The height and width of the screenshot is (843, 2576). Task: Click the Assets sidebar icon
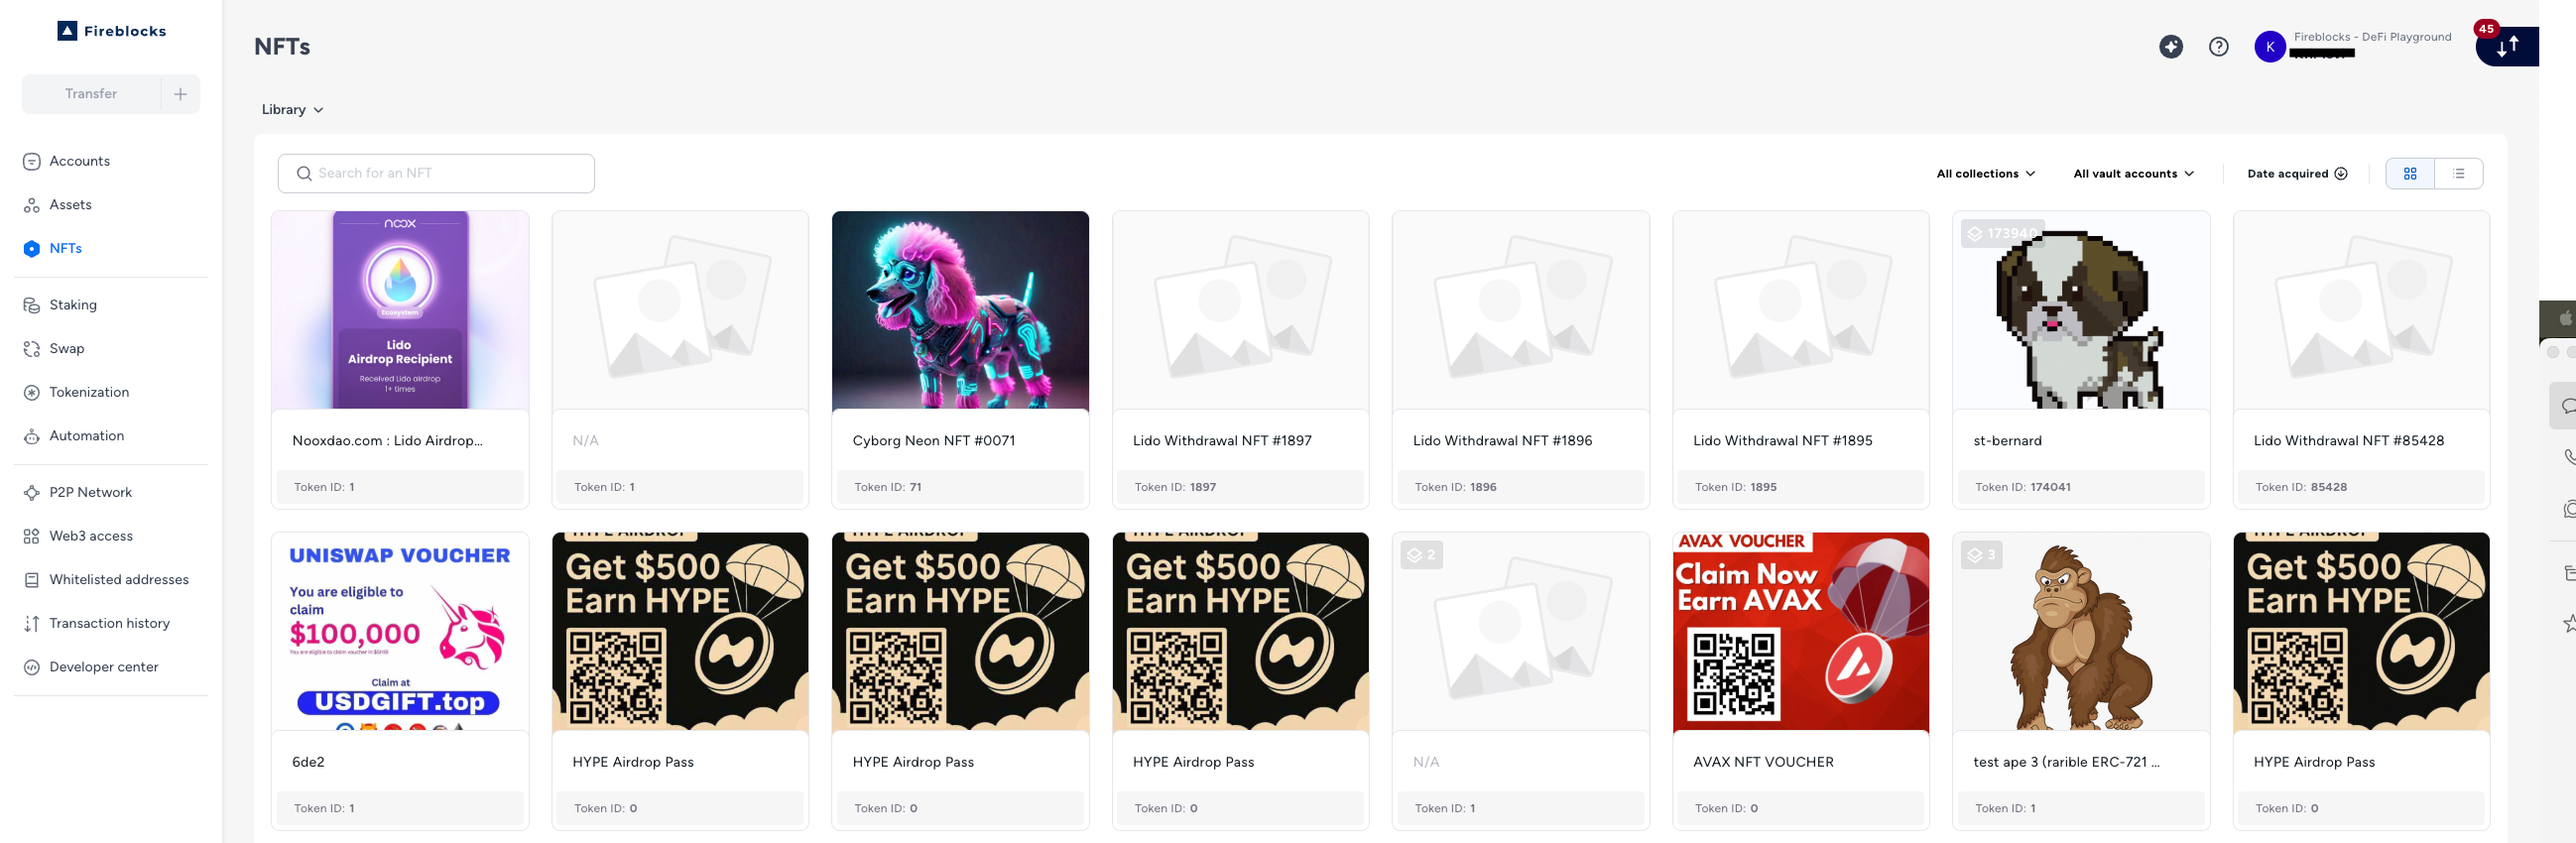click(32, 205)
